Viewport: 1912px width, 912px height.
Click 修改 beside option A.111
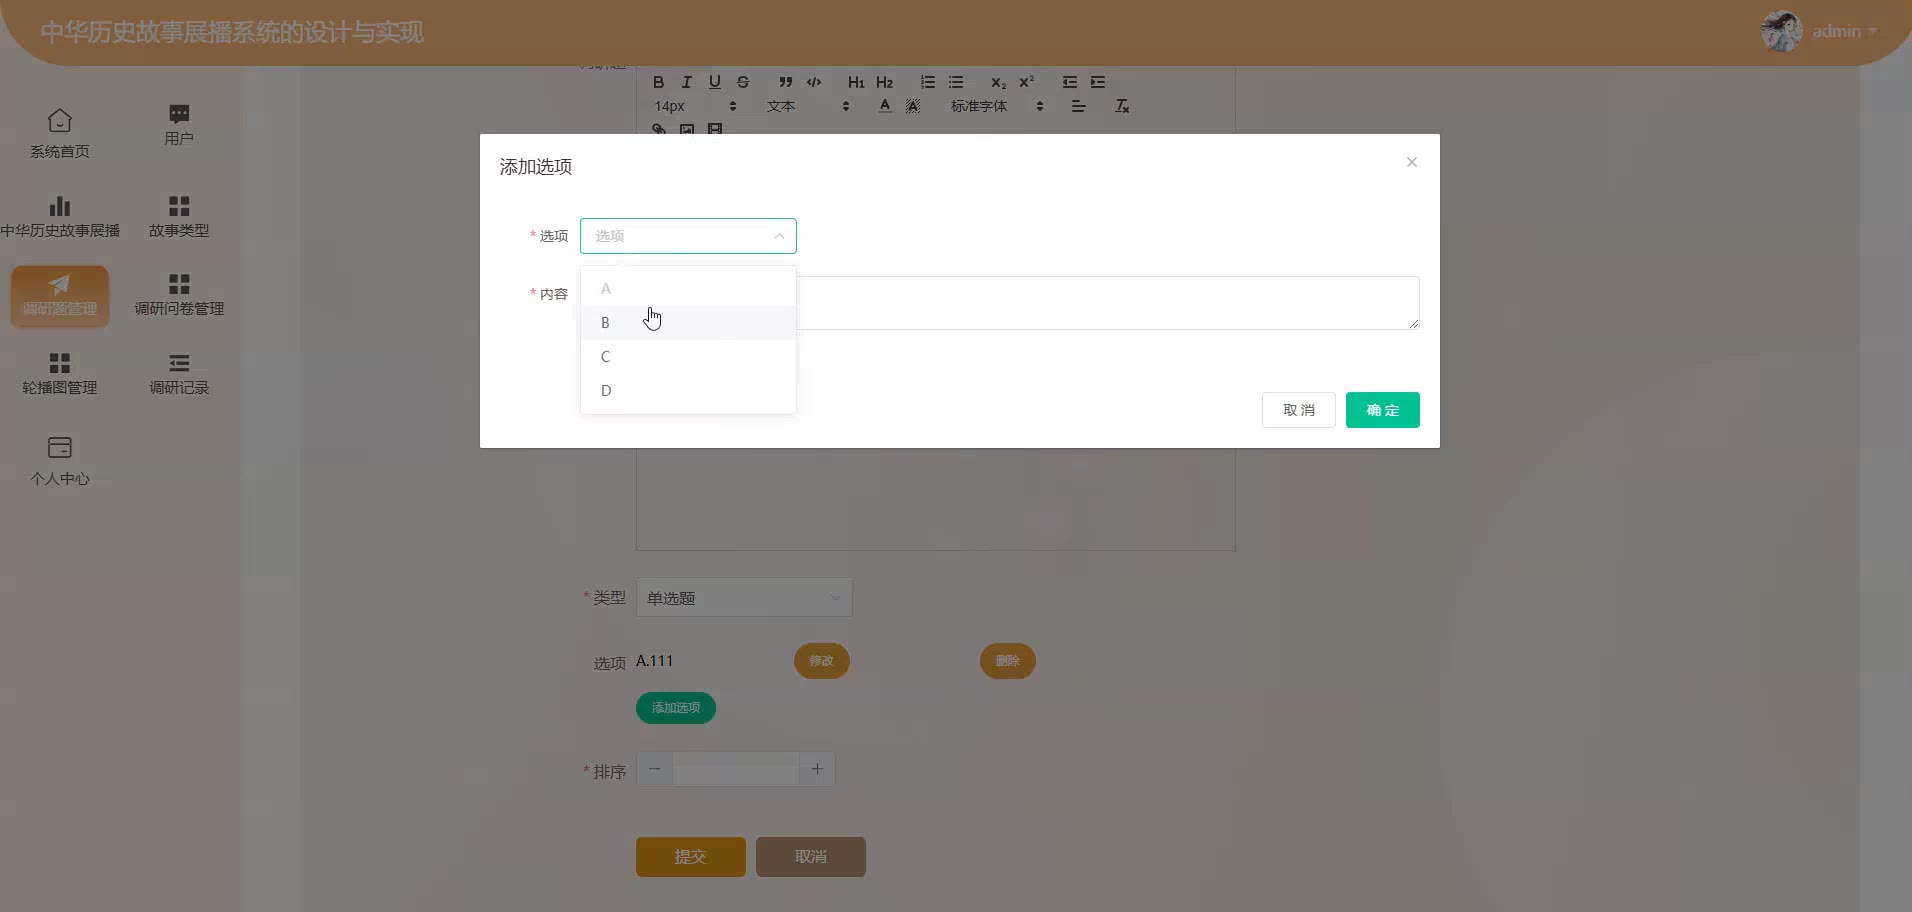click(821, 661)
